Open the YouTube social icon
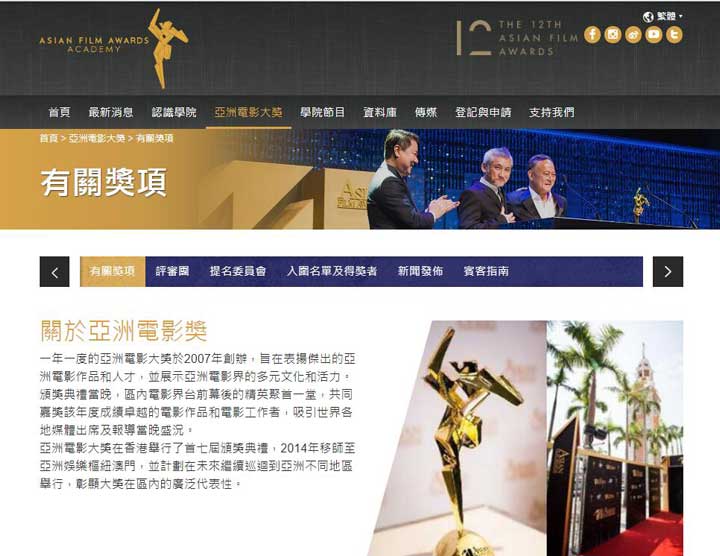 654,34
